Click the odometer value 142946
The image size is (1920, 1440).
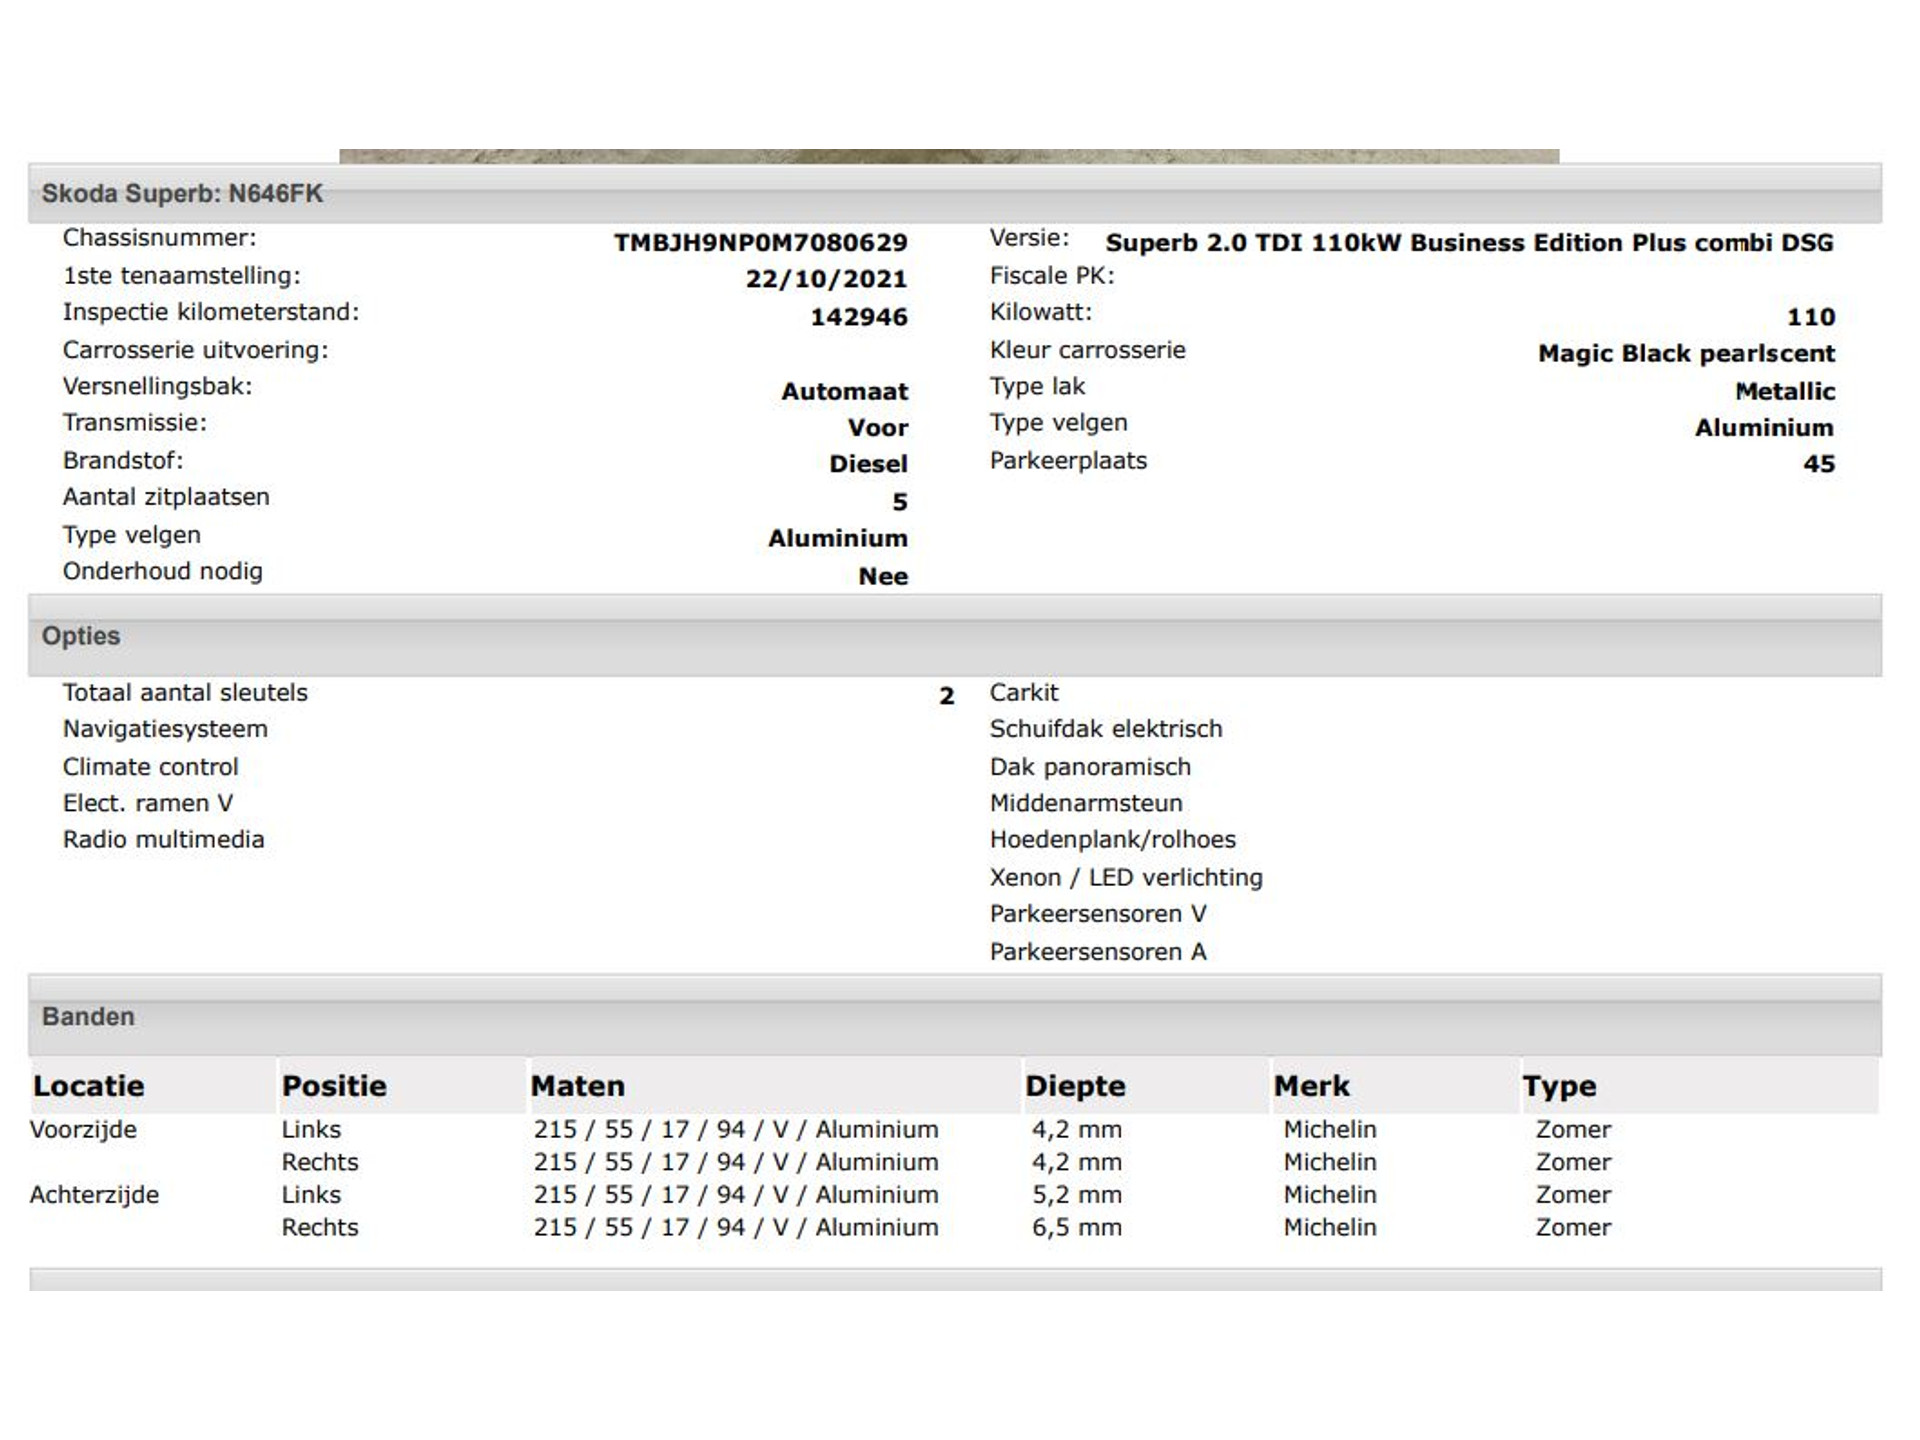point(858,317)
